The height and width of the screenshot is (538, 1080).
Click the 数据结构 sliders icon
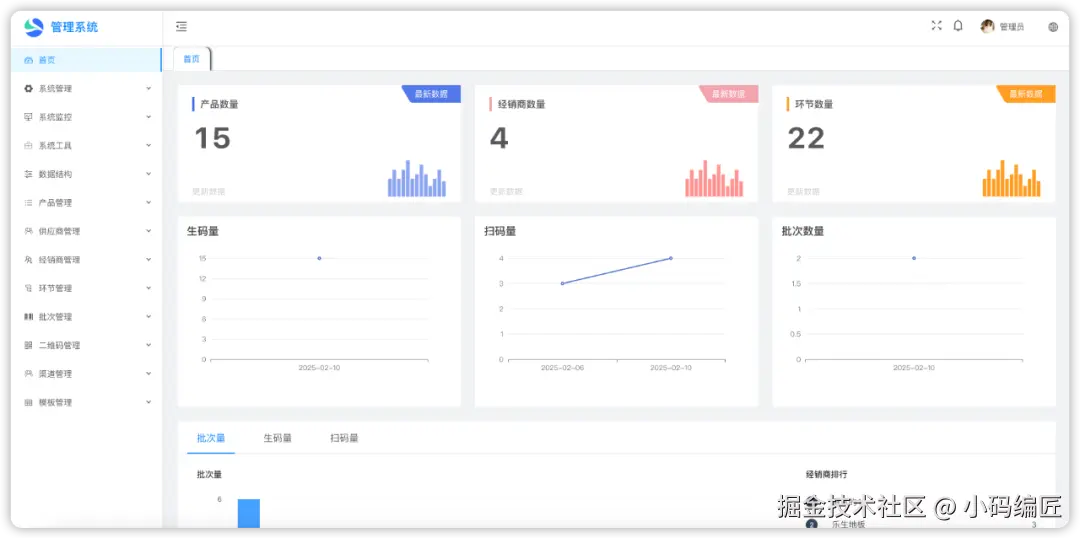coord(28,174)
